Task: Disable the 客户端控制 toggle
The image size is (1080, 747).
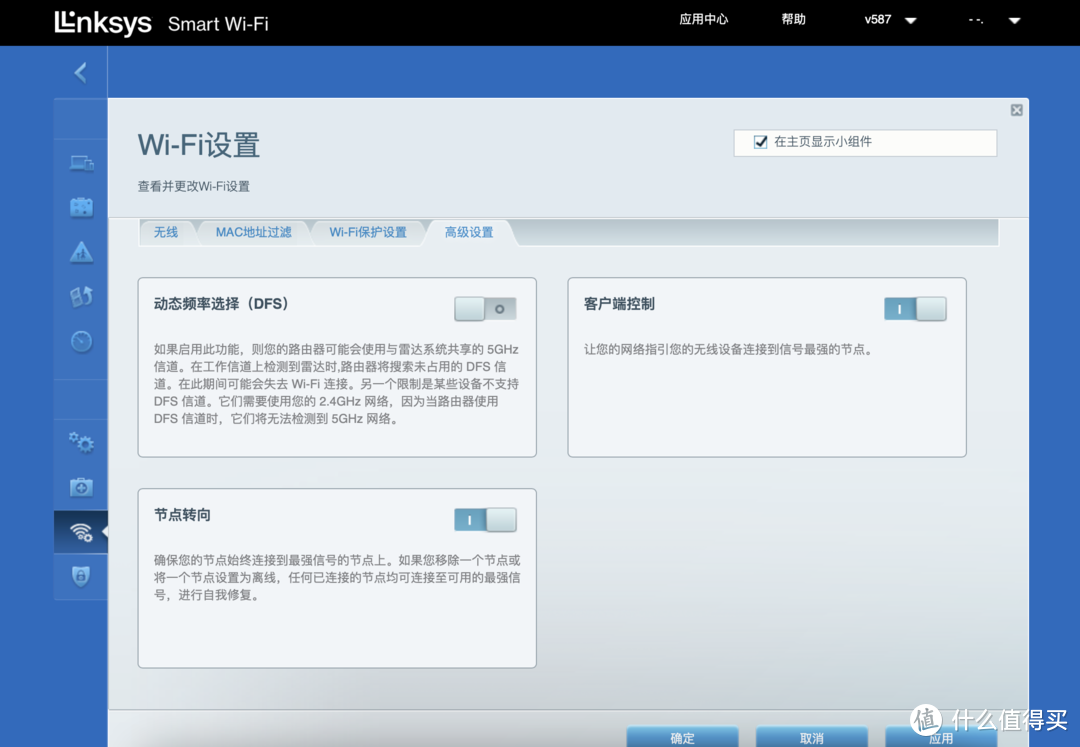Action: click(x=915, y=310)
